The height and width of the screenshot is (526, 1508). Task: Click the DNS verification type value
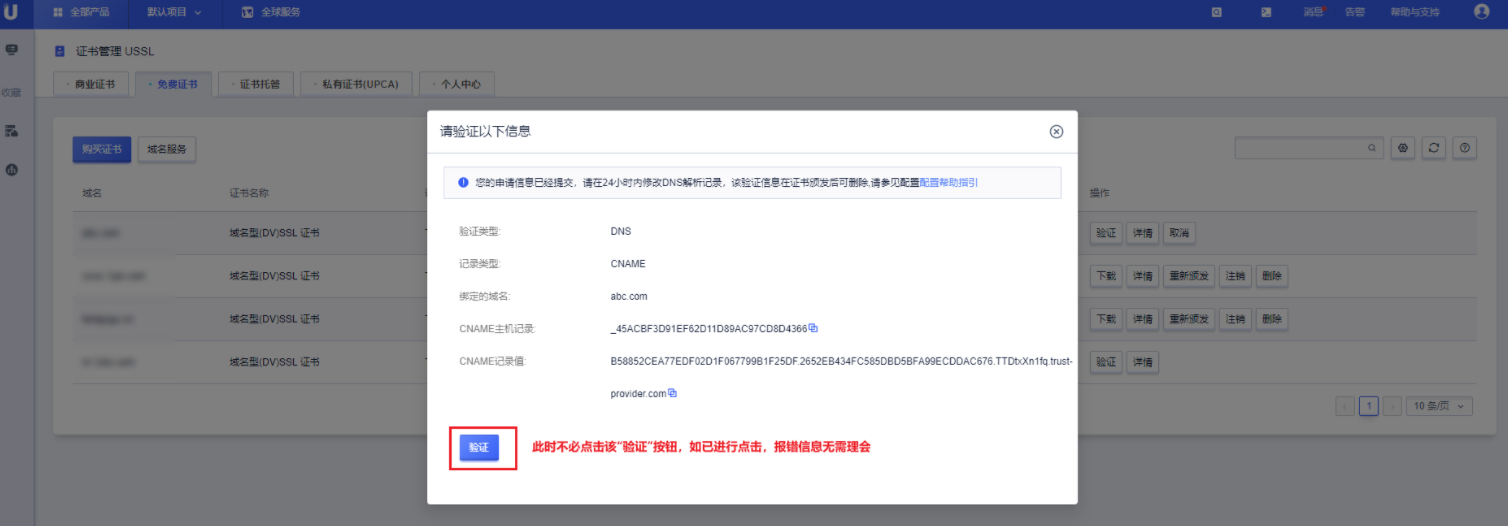coord(621,231)
